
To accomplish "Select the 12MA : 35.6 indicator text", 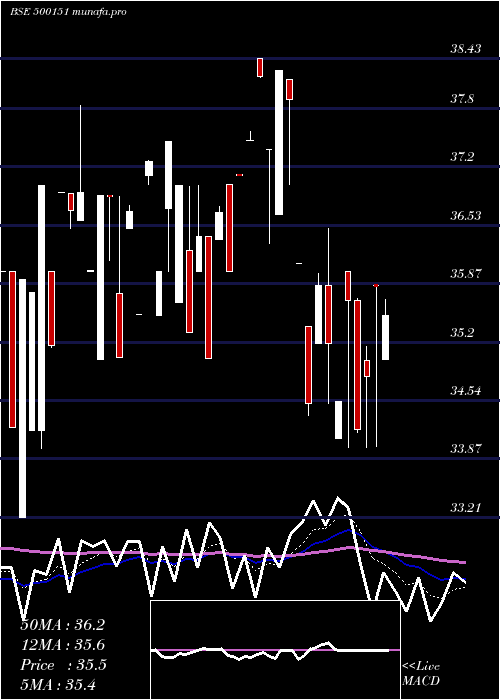I will tap(63, 645).
